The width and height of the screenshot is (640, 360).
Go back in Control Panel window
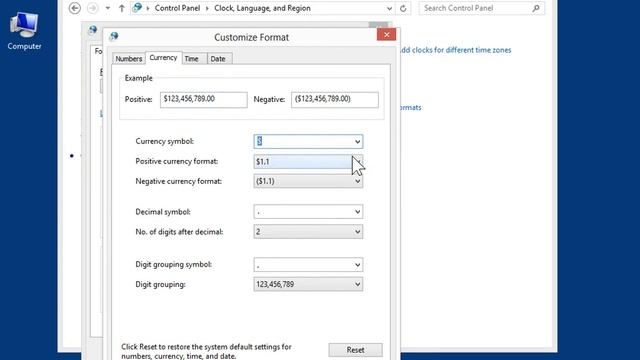pyautogui.click(x=75, y=8)
